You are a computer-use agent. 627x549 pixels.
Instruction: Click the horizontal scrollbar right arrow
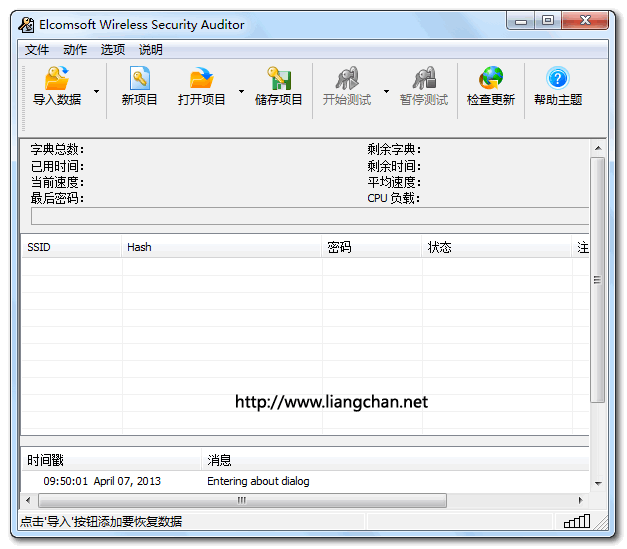pos(580,500)
